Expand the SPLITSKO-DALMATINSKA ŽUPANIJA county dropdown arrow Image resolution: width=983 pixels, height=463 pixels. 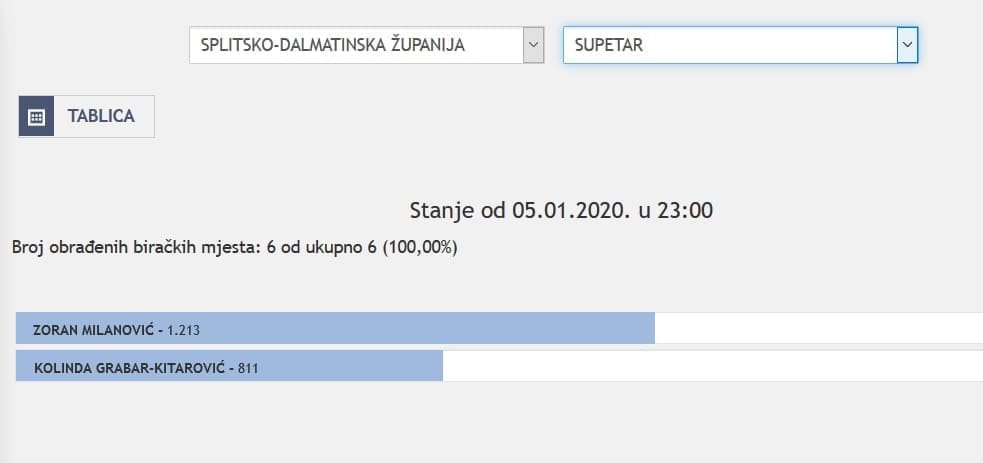[x=534, y=45]
